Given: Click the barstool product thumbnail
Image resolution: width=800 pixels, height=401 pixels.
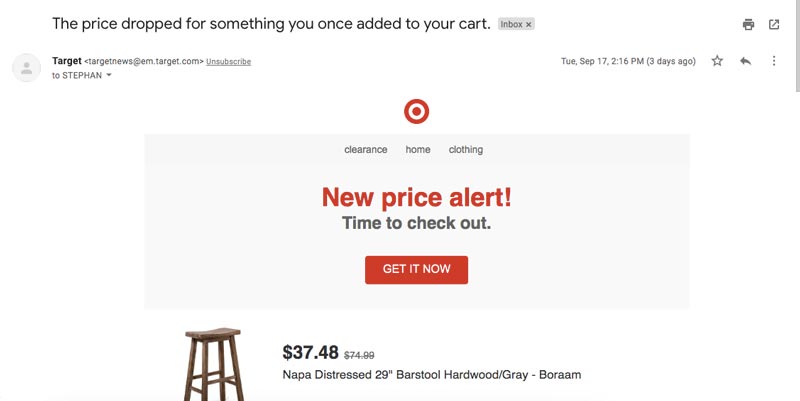Looking at the screenshot, I should 214,364.
